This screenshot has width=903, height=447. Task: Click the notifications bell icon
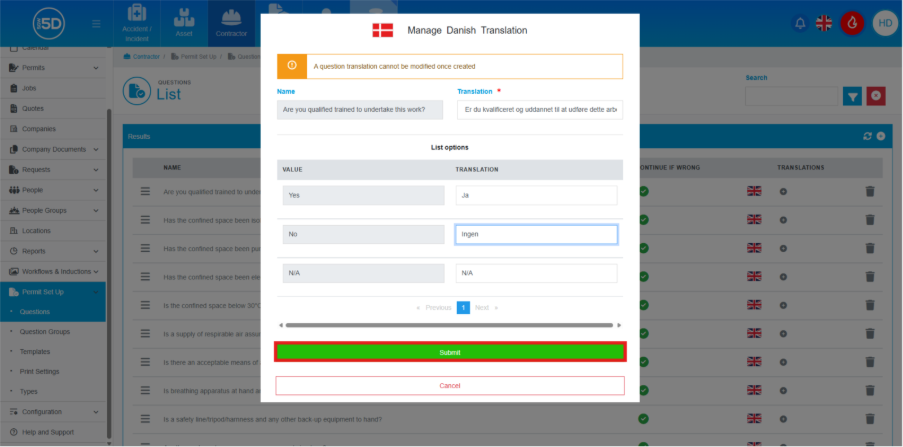coord(799,23)
